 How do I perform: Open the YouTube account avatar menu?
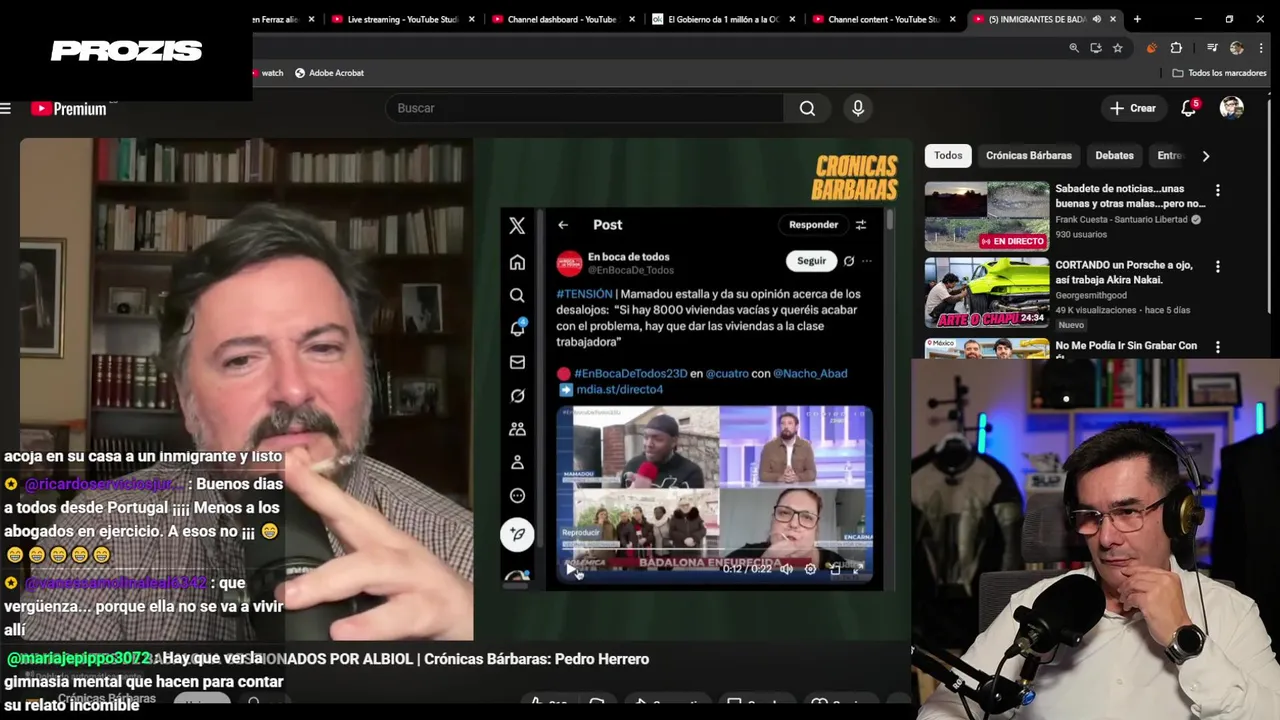tap(1232, 108)
